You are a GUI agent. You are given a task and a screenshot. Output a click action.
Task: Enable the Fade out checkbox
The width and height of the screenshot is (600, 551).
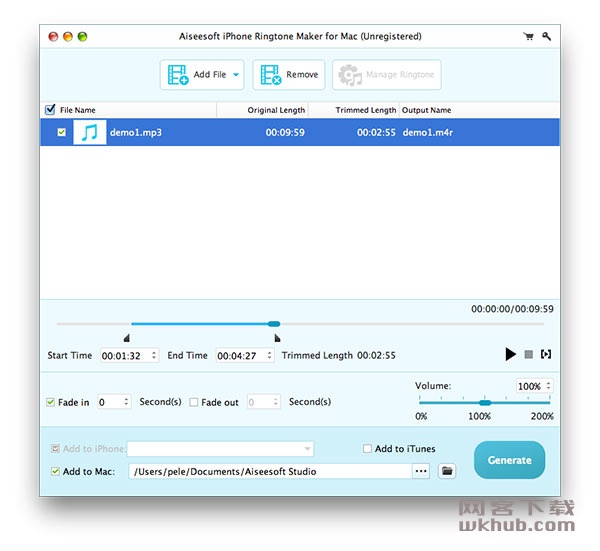click(x=194, y=402)
